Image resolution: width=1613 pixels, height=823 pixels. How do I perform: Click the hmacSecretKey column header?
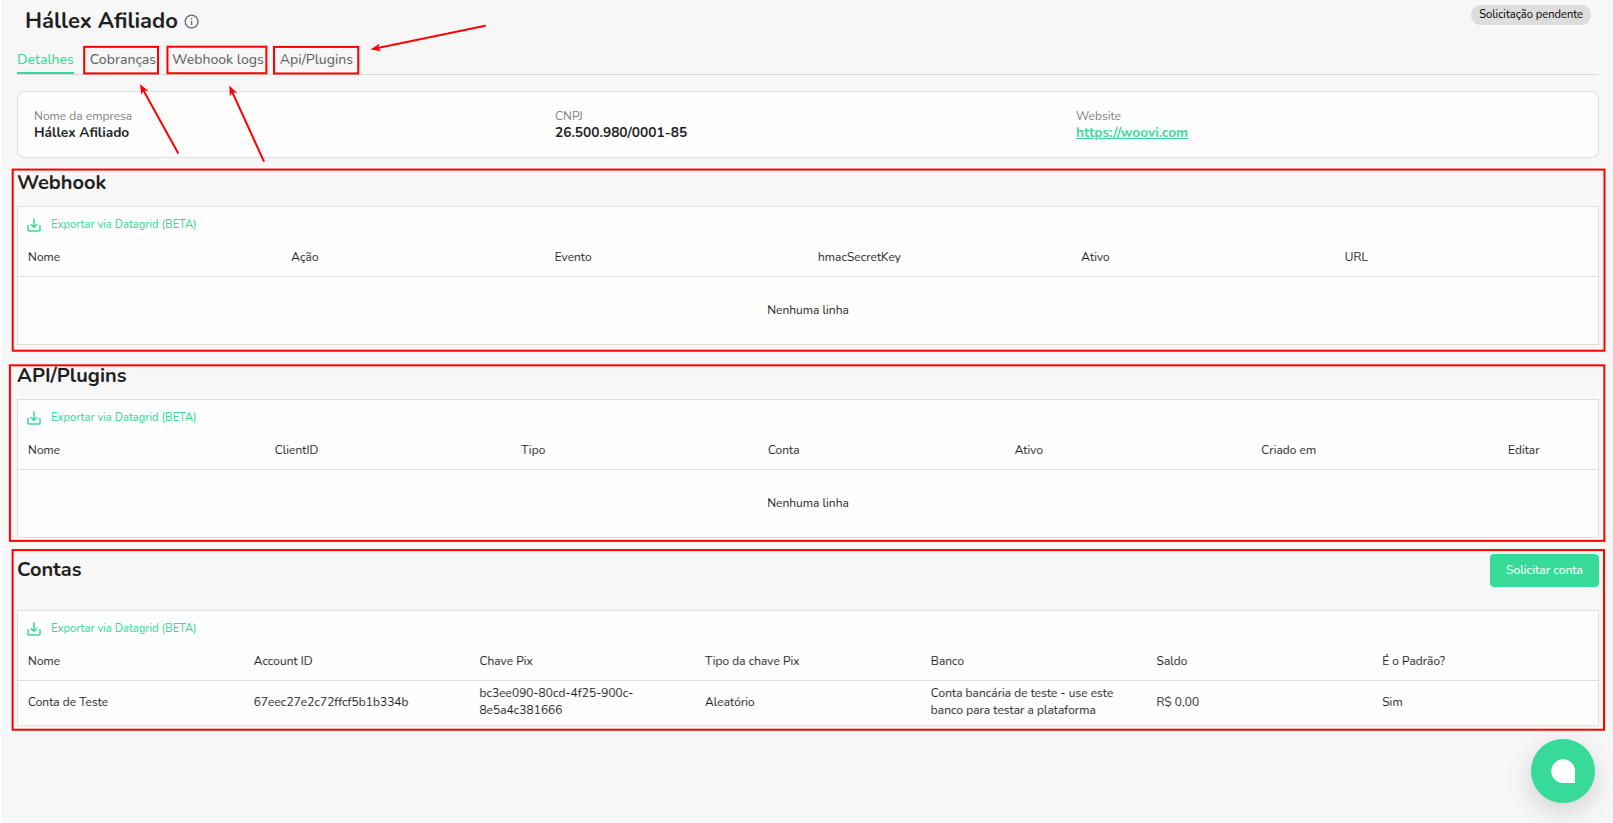click(859, 257)
